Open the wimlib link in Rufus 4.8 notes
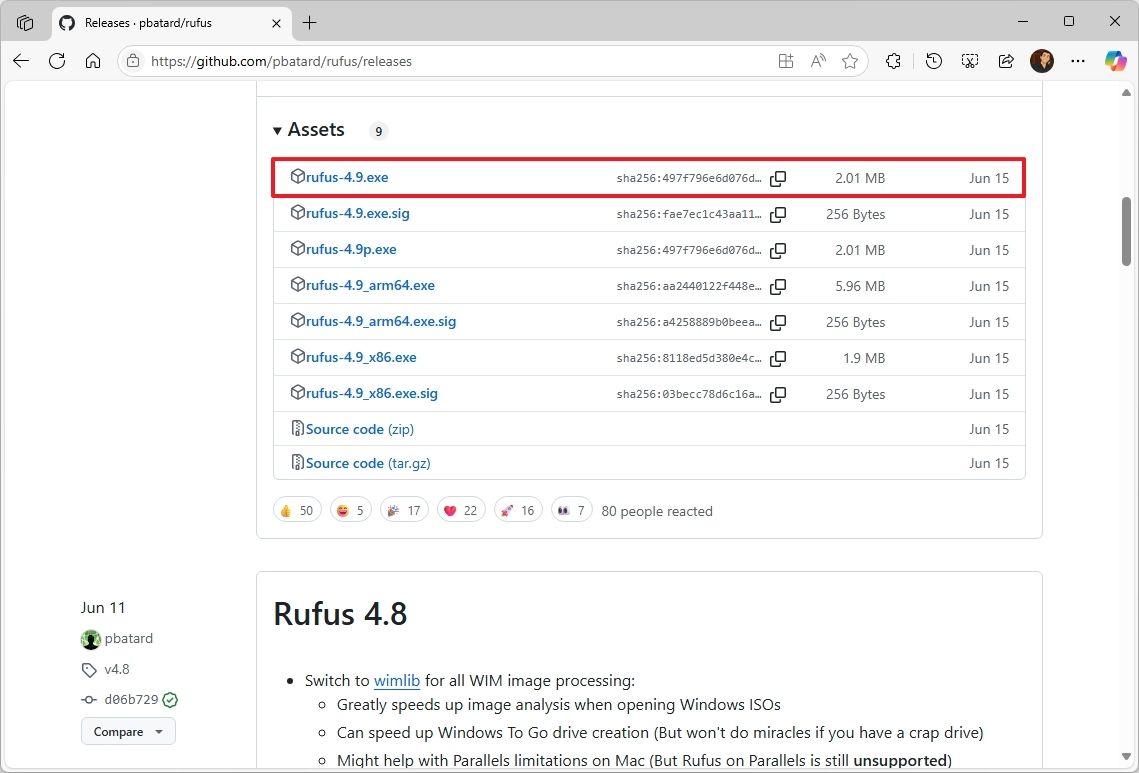 point(397,680)
